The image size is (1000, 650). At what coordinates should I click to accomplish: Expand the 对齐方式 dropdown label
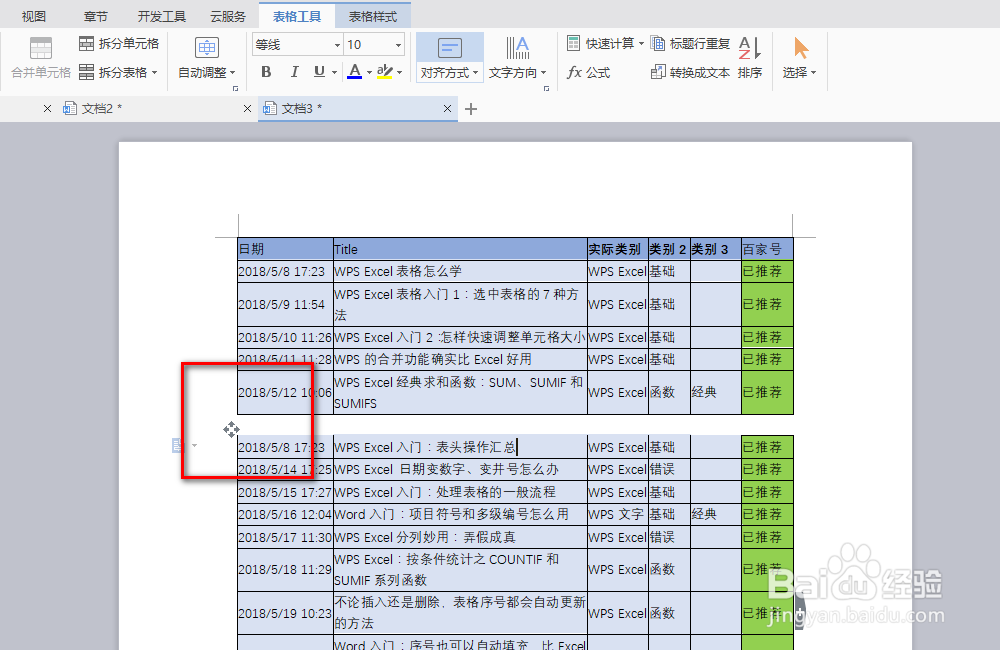[450, 73]
